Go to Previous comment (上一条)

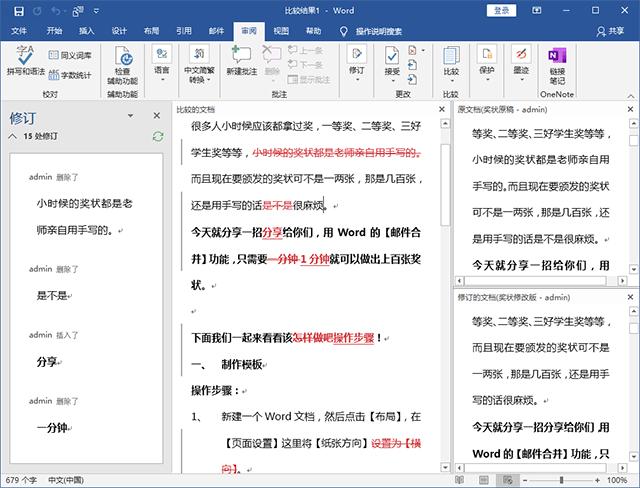306,51
